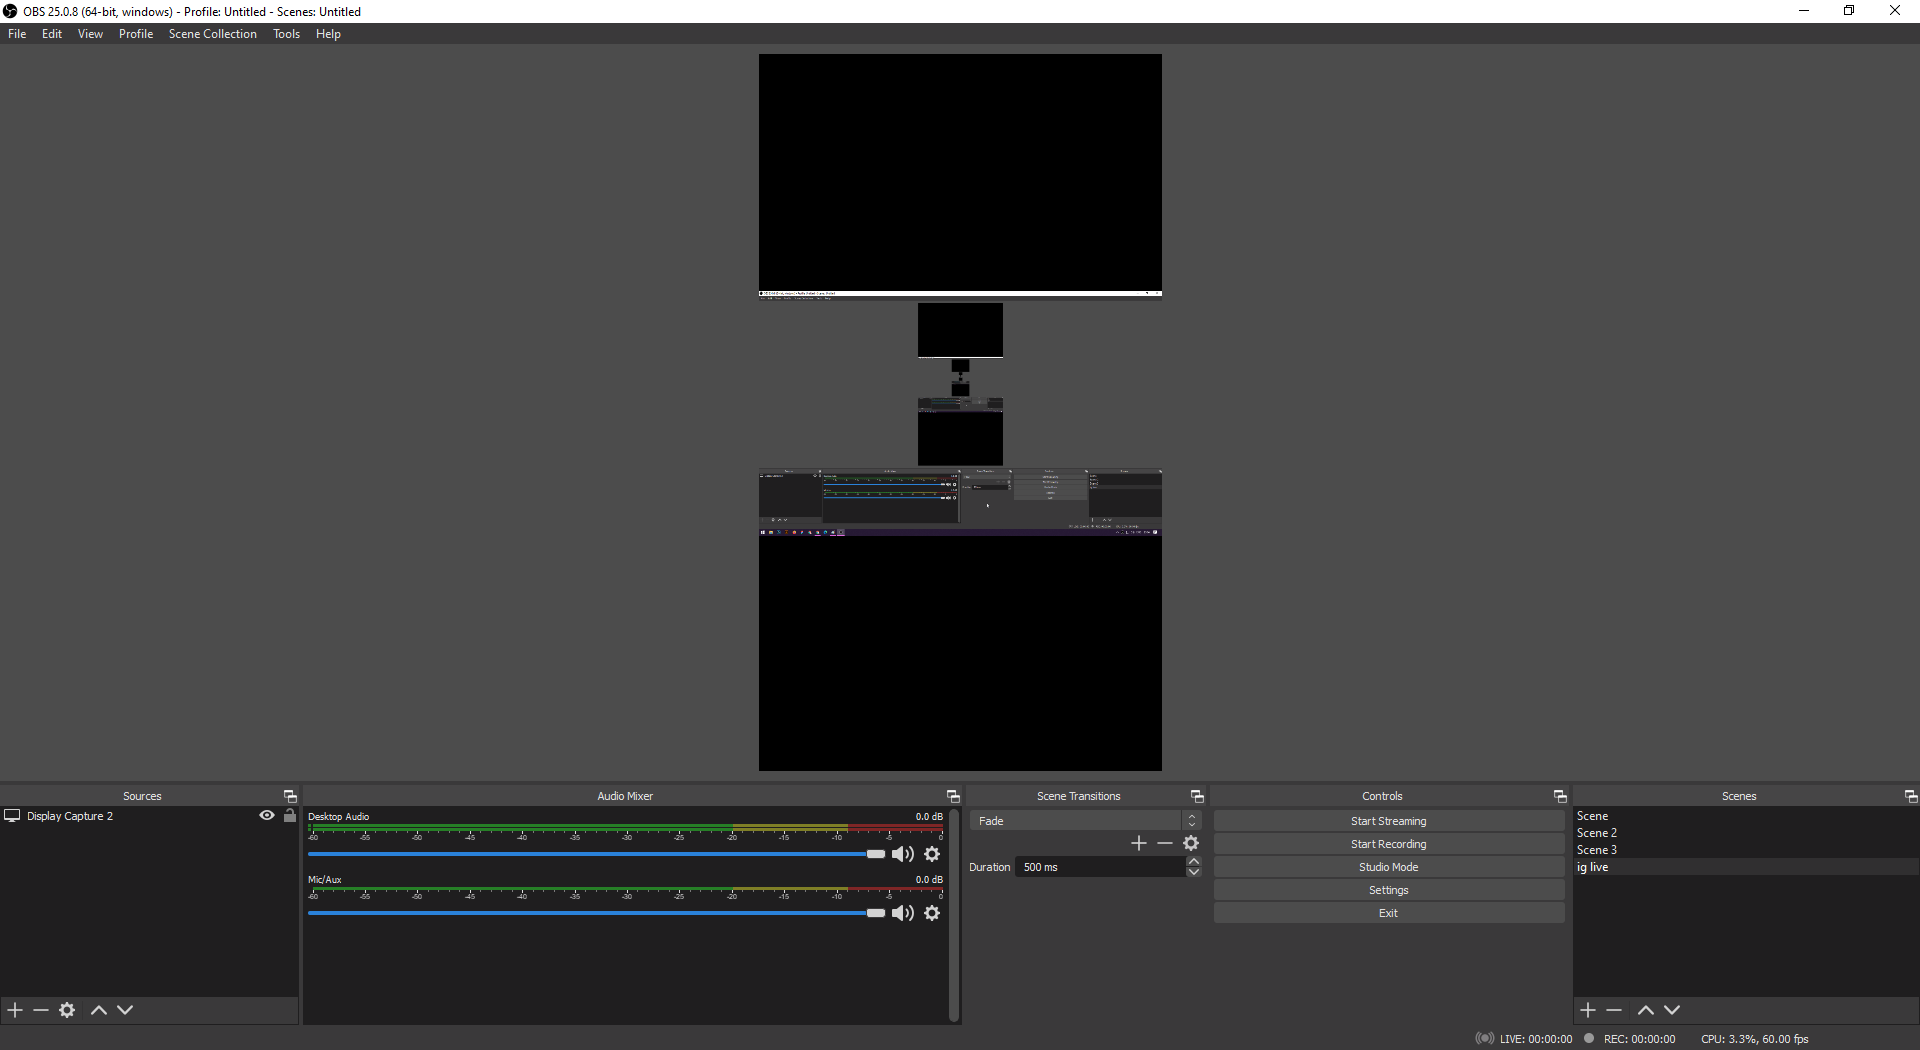Select the scene named Scene
1920x1050 pixels.
1746,816
